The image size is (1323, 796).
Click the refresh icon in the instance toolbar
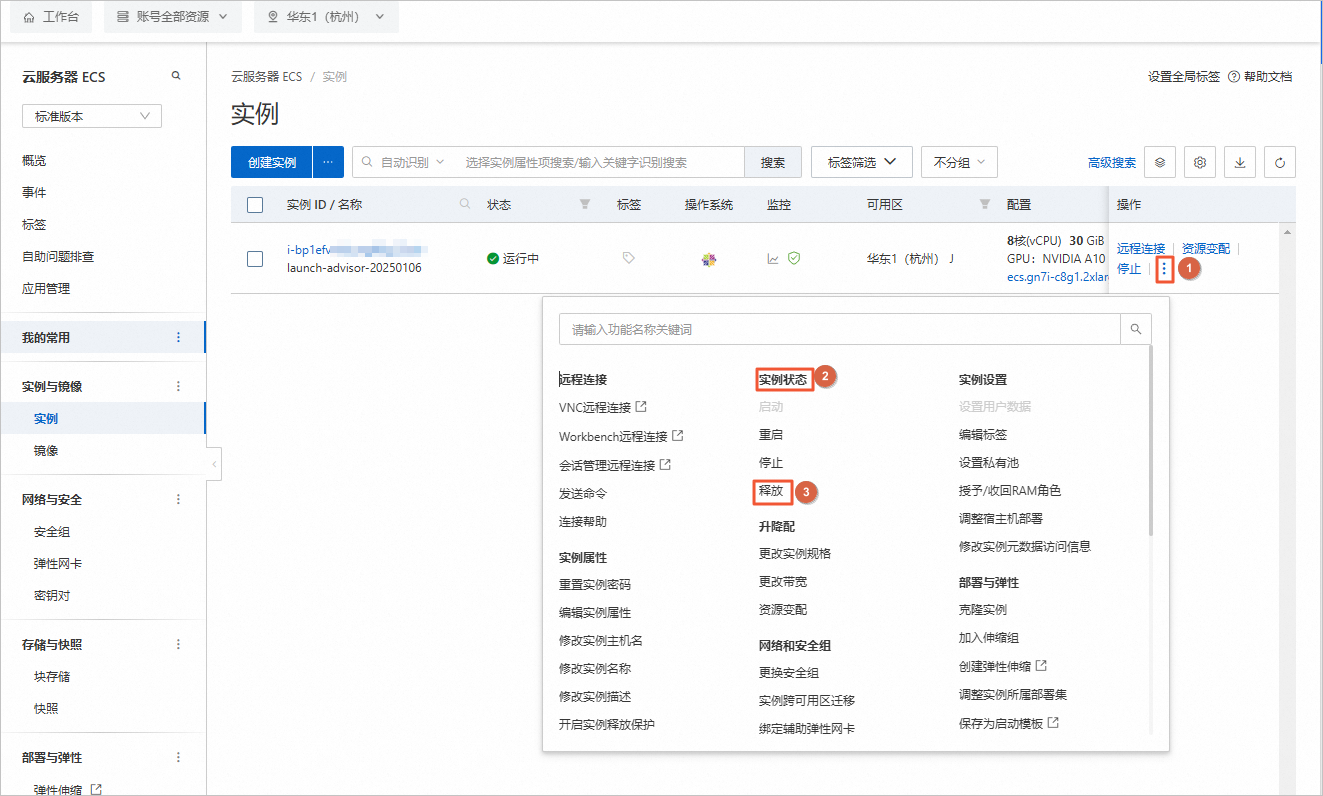1280,162
